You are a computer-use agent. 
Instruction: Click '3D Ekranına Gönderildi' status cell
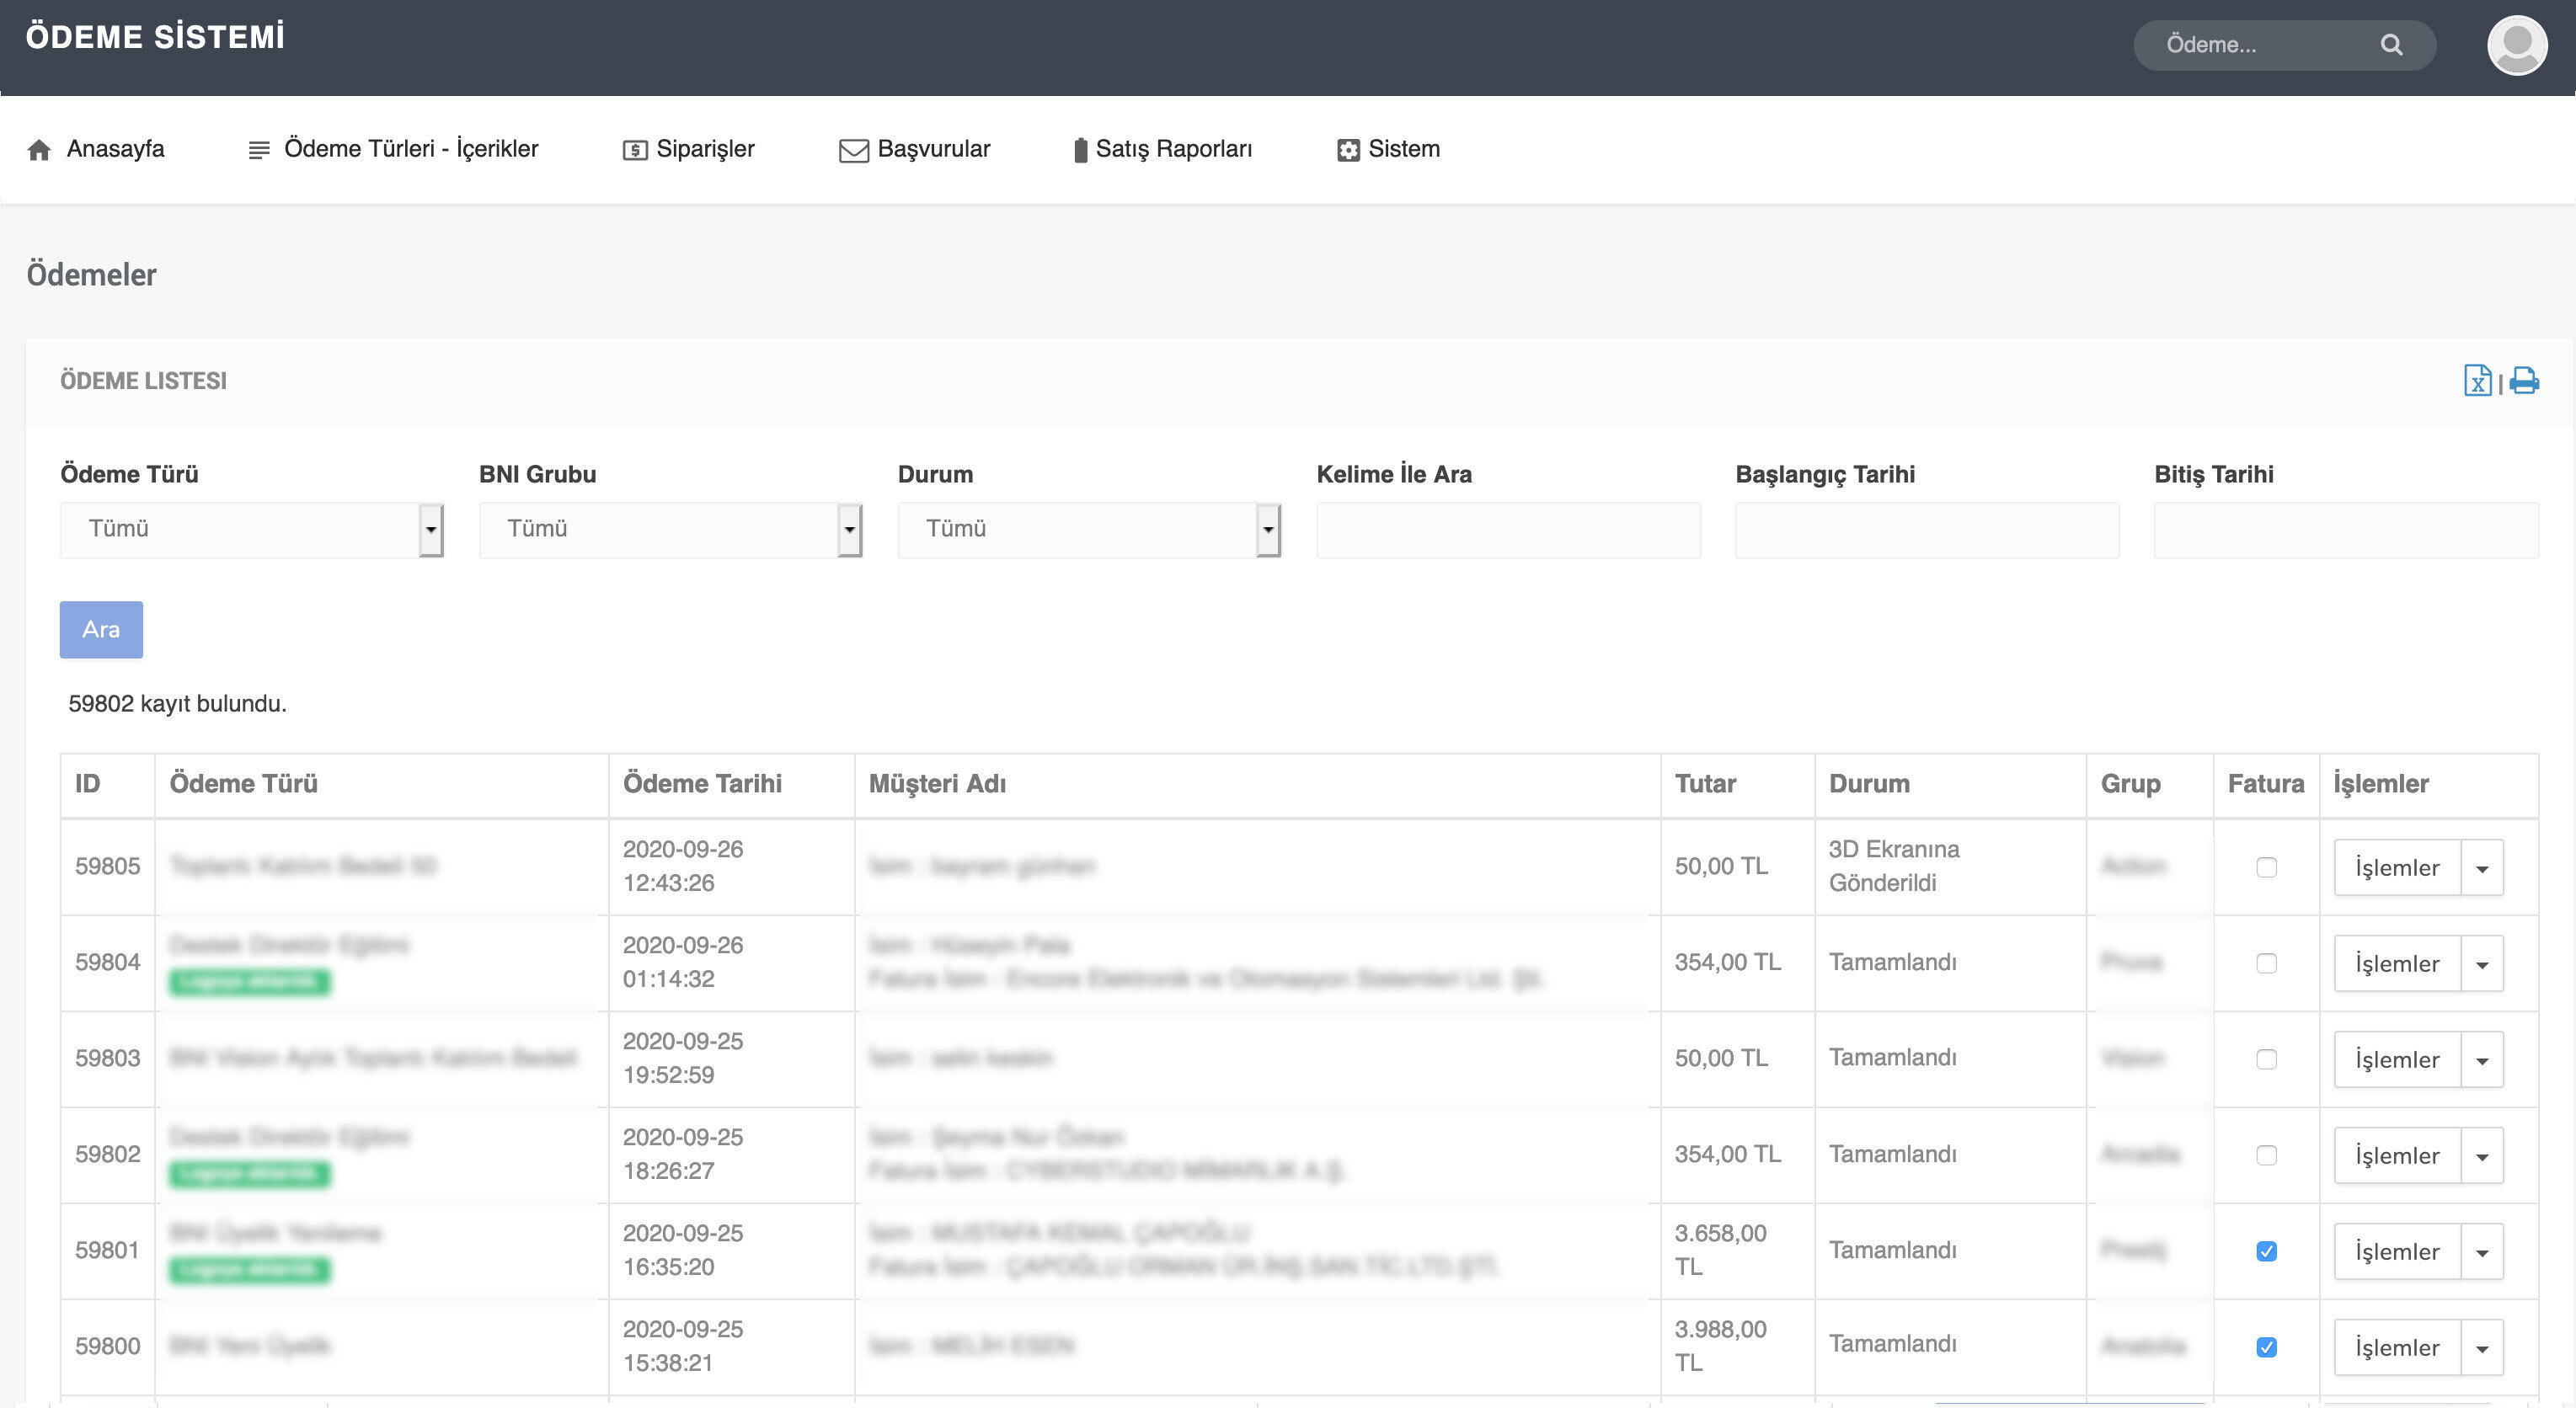(x=1950, y=866)
